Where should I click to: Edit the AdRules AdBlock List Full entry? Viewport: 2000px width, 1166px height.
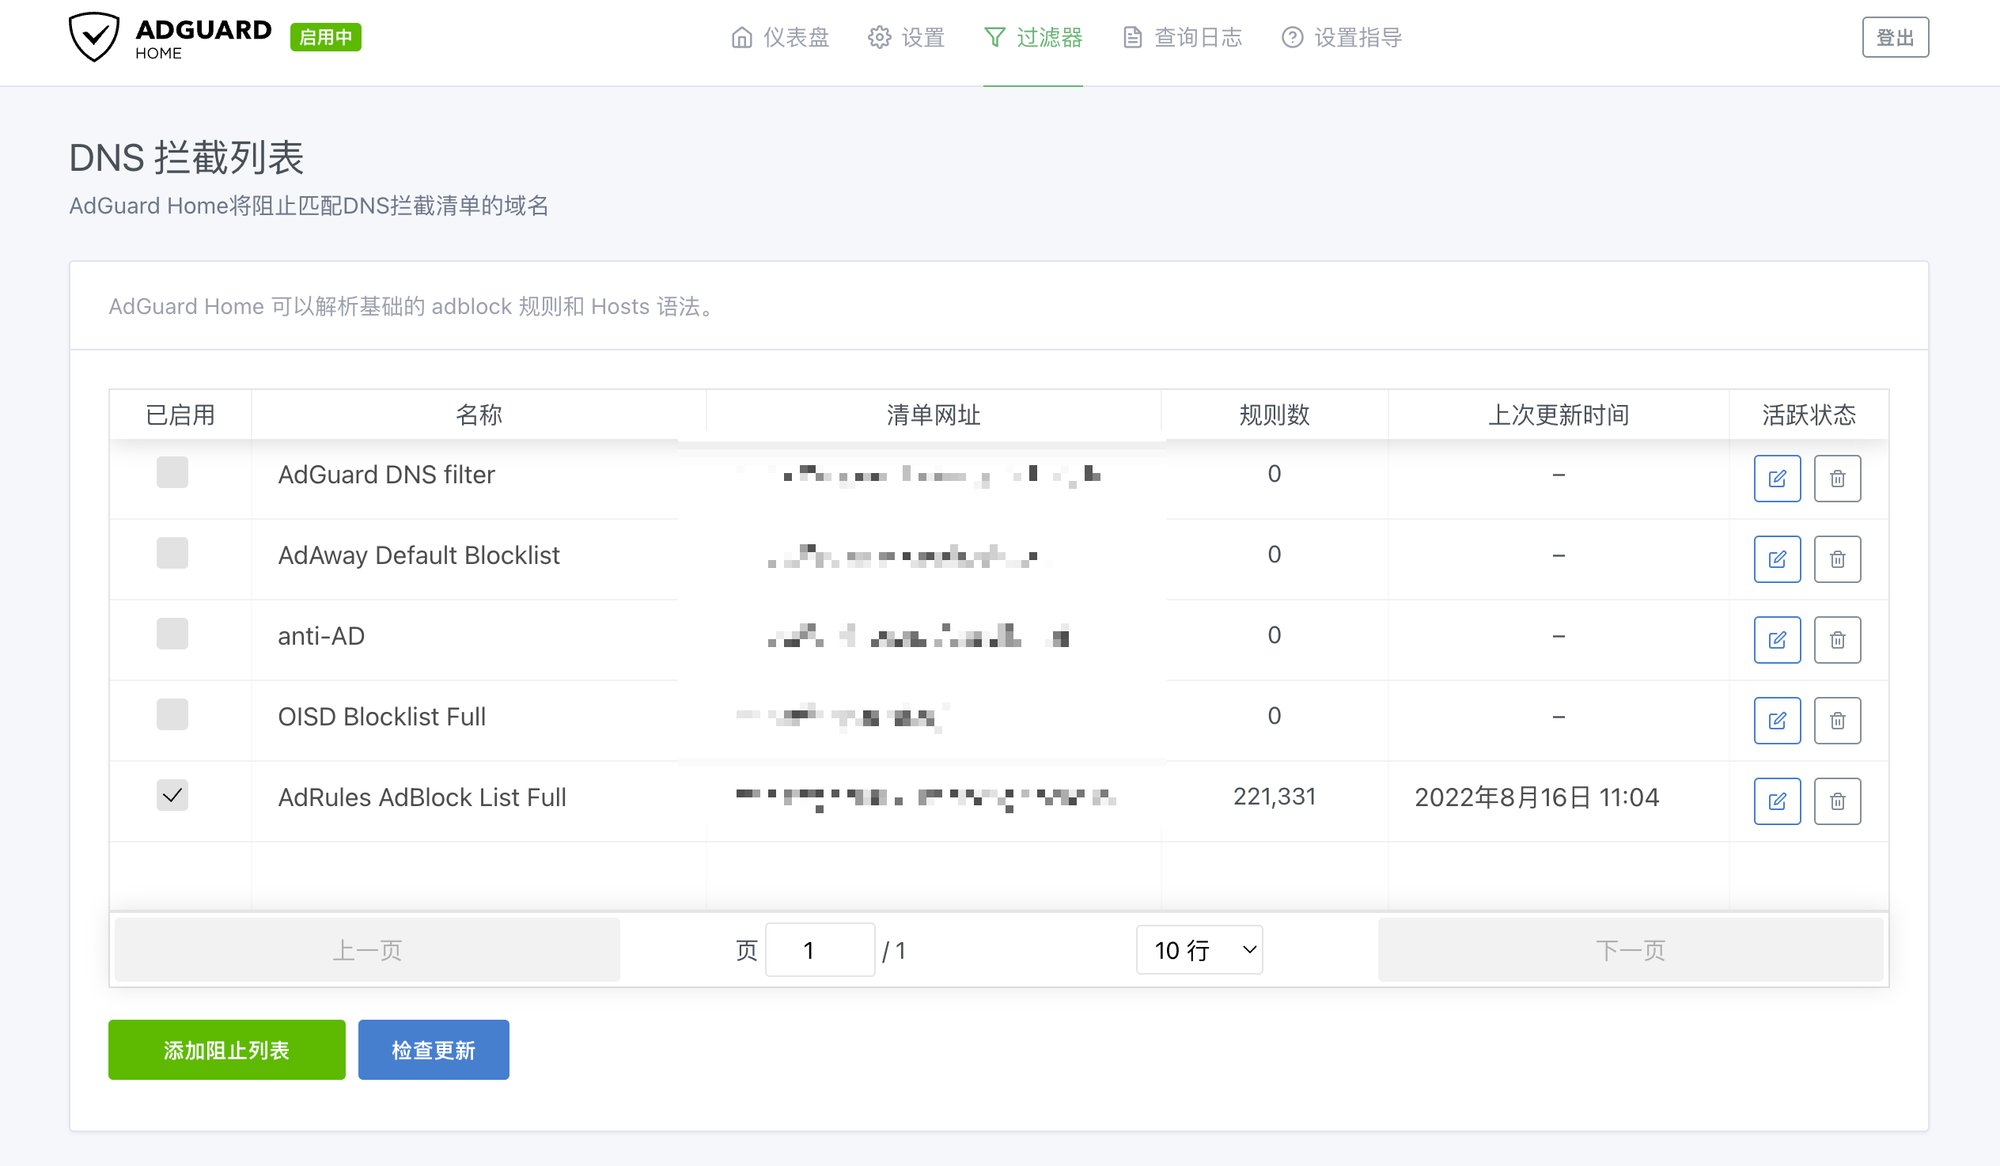(1777, 801)
